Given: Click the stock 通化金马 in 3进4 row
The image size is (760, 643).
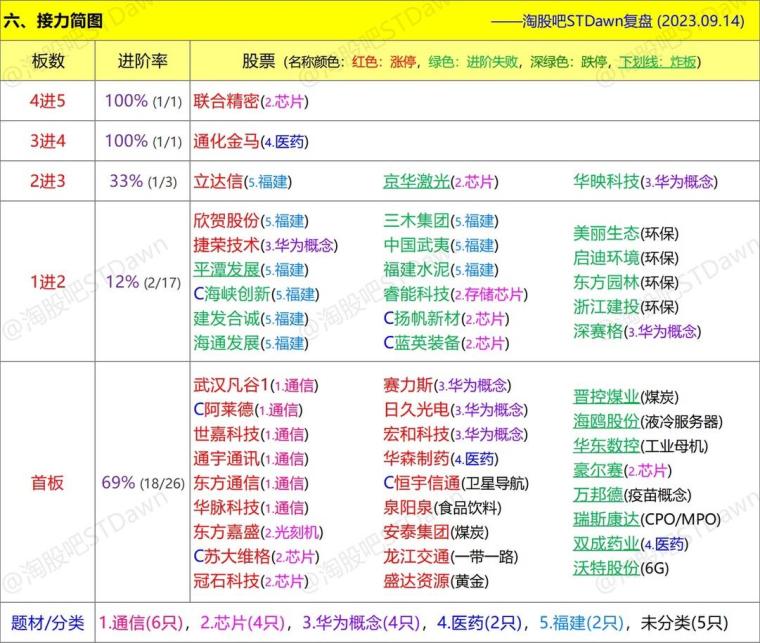Looking at the screenshot, I should (x=226, y=141).
